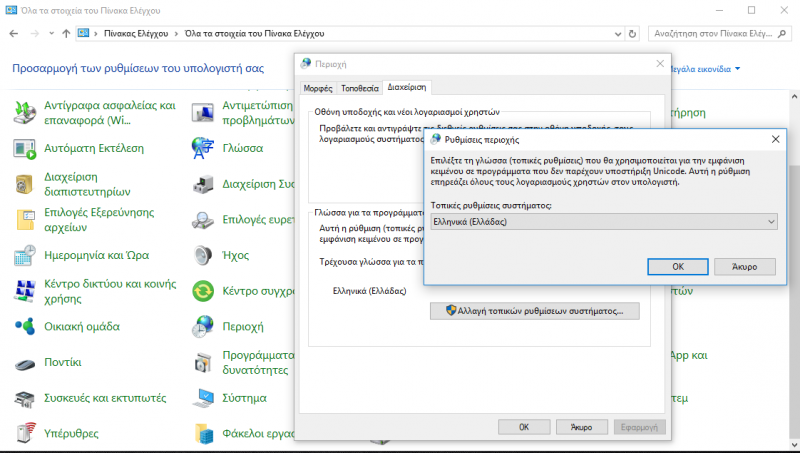Click the Κέντρο συγχρονισμού icon
The height and width of the screenshot is (453, 800).
click(204, 291)
